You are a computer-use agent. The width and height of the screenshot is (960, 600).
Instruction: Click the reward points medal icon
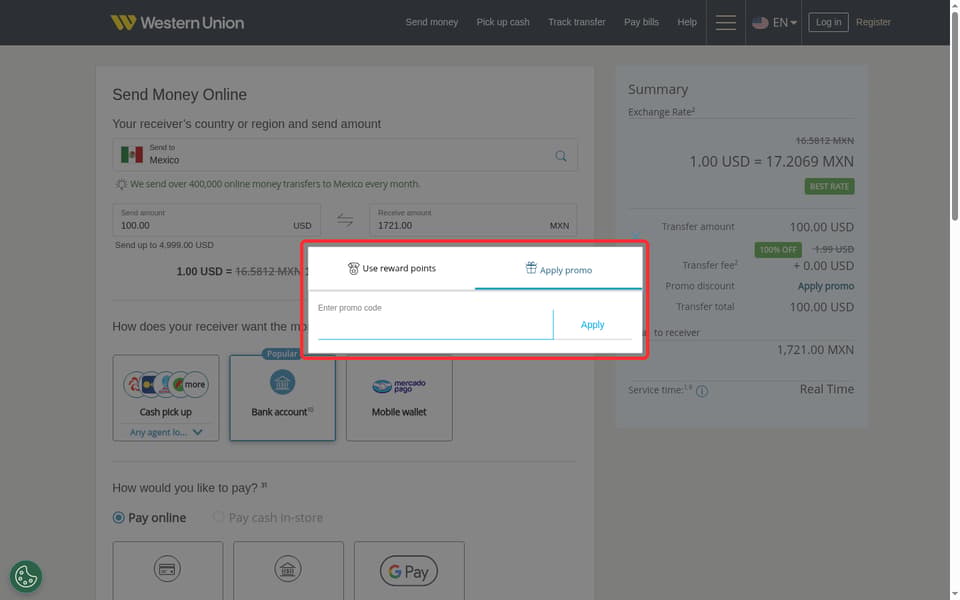(353, 268)
